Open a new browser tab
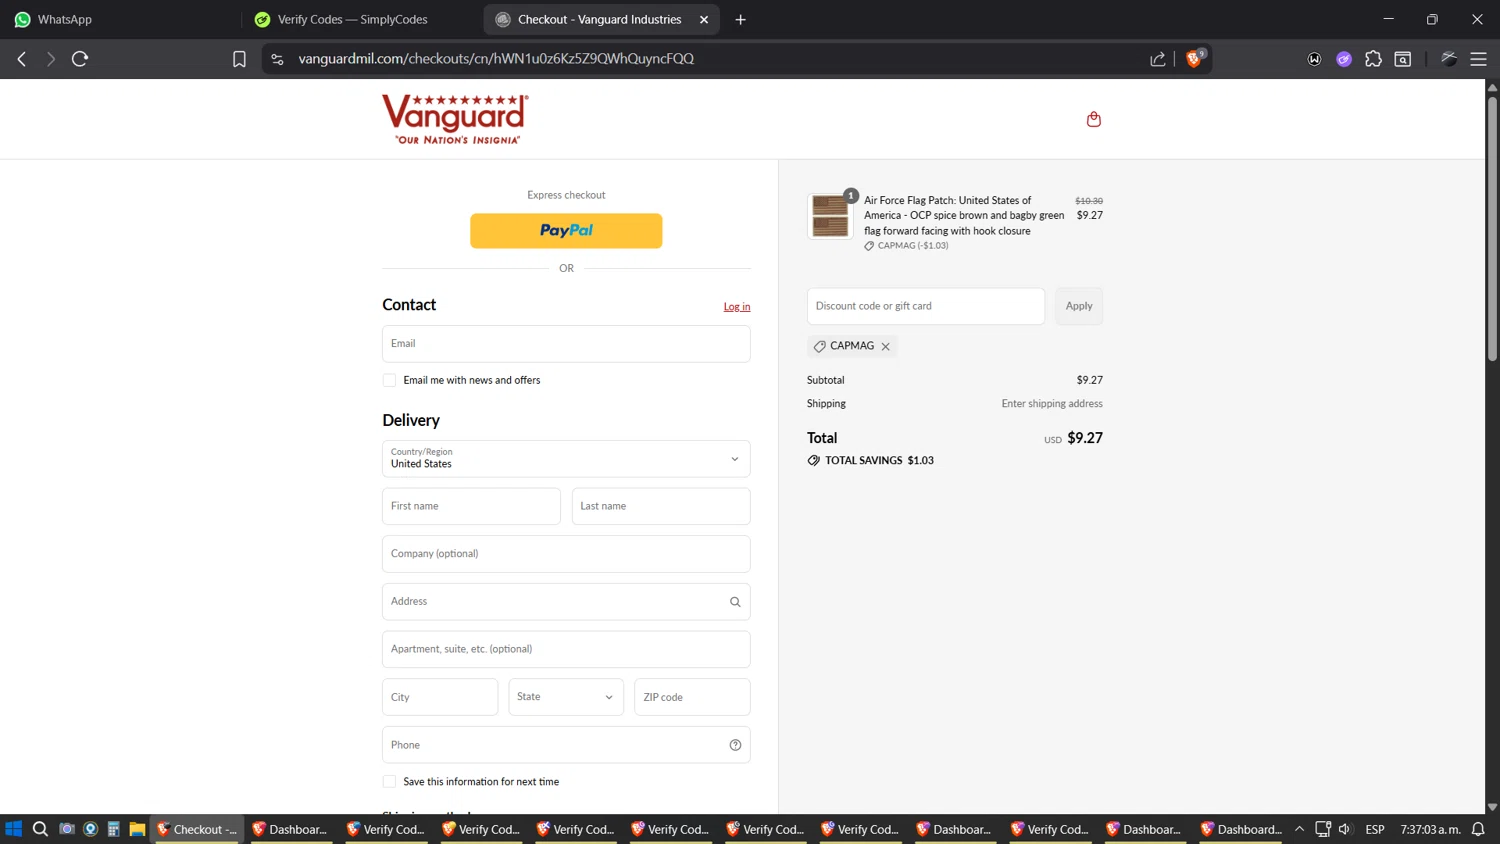The height and width of the screenshot is (844, 1500). pyautogui.click(x=740, y=19)
